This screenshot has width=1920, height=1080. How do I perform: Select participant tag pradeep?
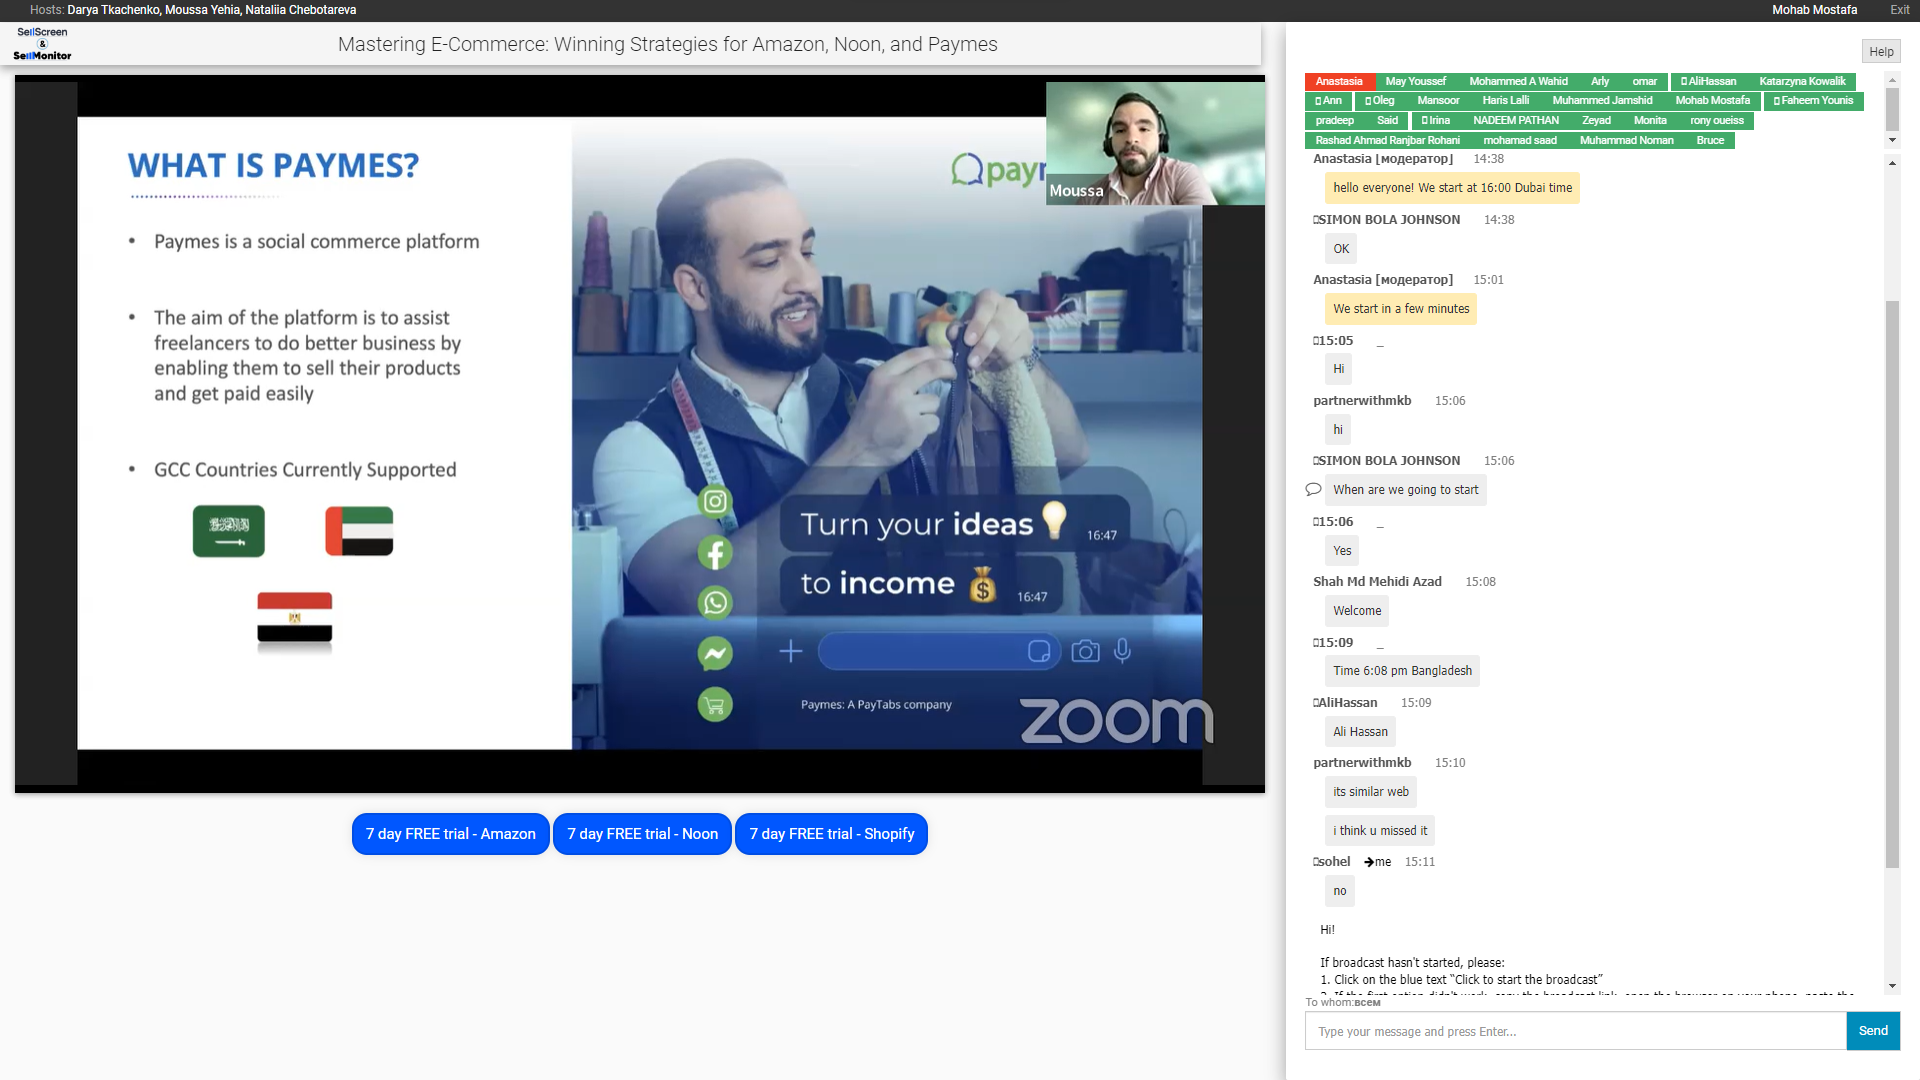[1334, 120]
